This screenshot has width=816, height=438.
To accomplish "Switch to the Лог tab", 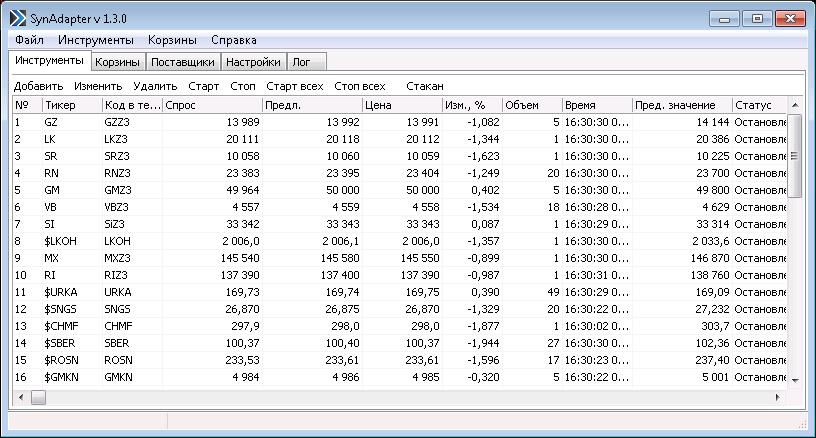I will 307,62.
